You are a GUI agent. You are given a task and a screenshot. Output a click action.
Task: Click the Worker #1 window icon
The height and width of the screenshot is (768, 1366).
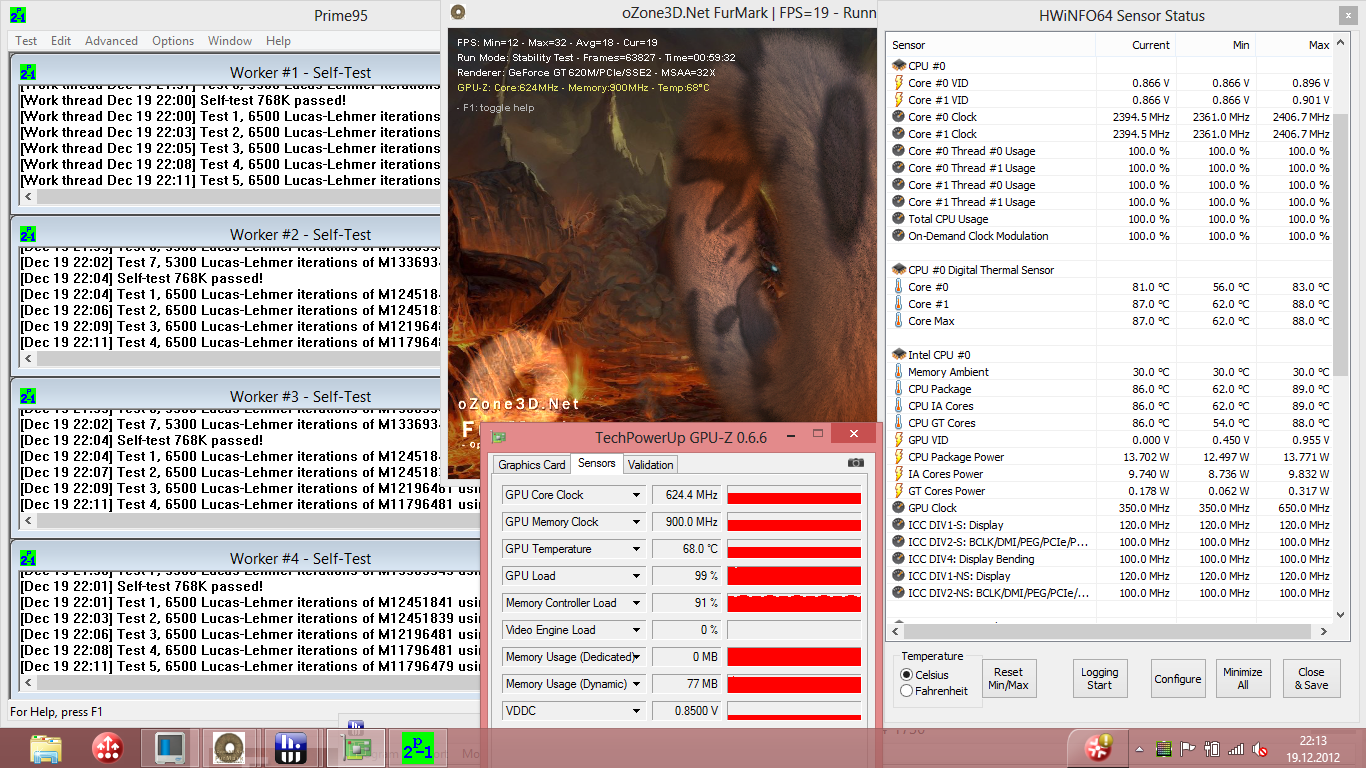pos(28,72)
